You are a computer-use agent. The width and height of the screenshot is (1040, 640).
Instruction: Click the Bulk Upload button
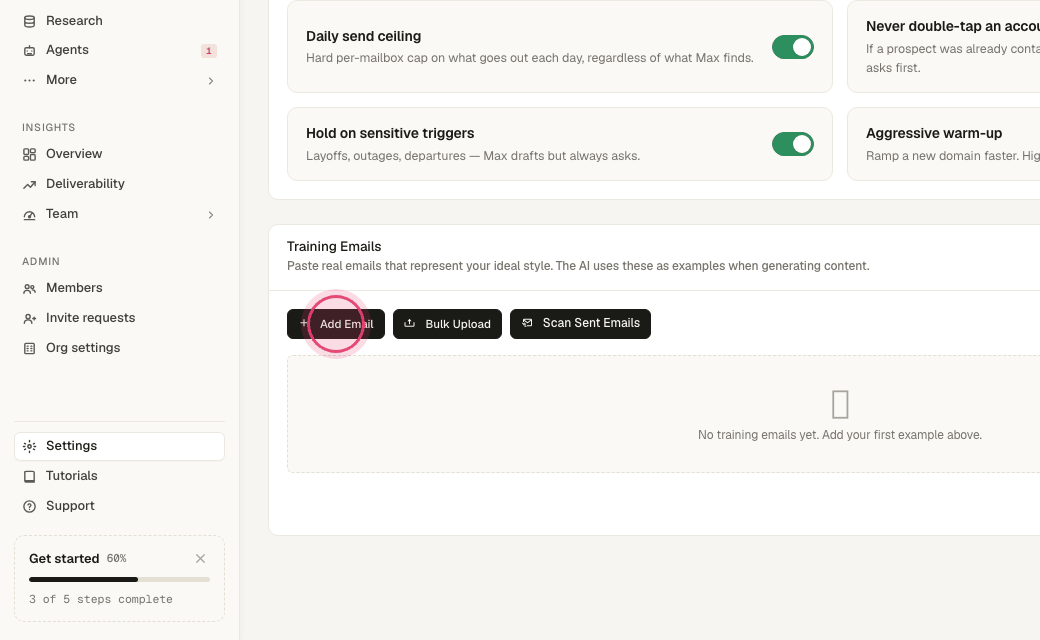coord(447,324)
